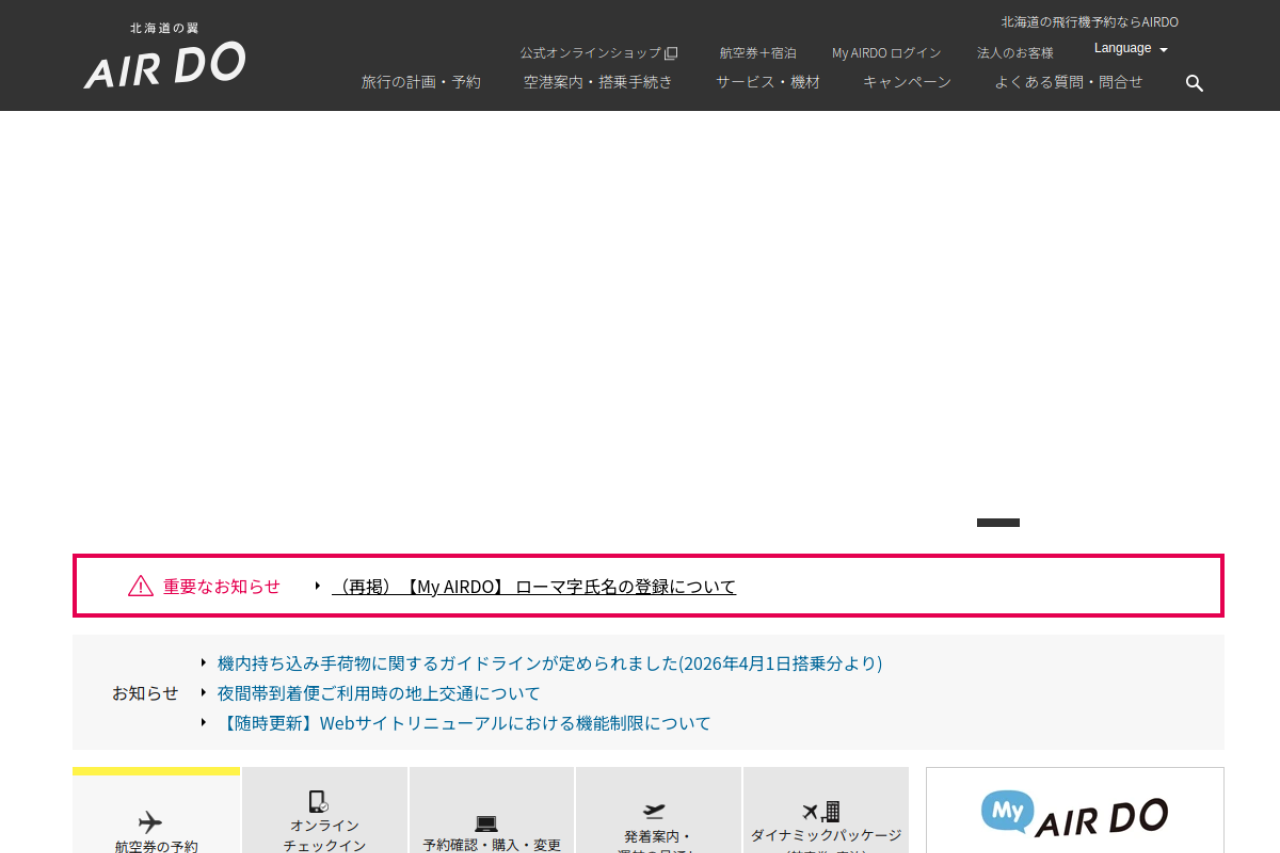This screenshot has height=853, width=1280.
Task: Open the 法人のお客様 link
Action: coord(1015,53)
